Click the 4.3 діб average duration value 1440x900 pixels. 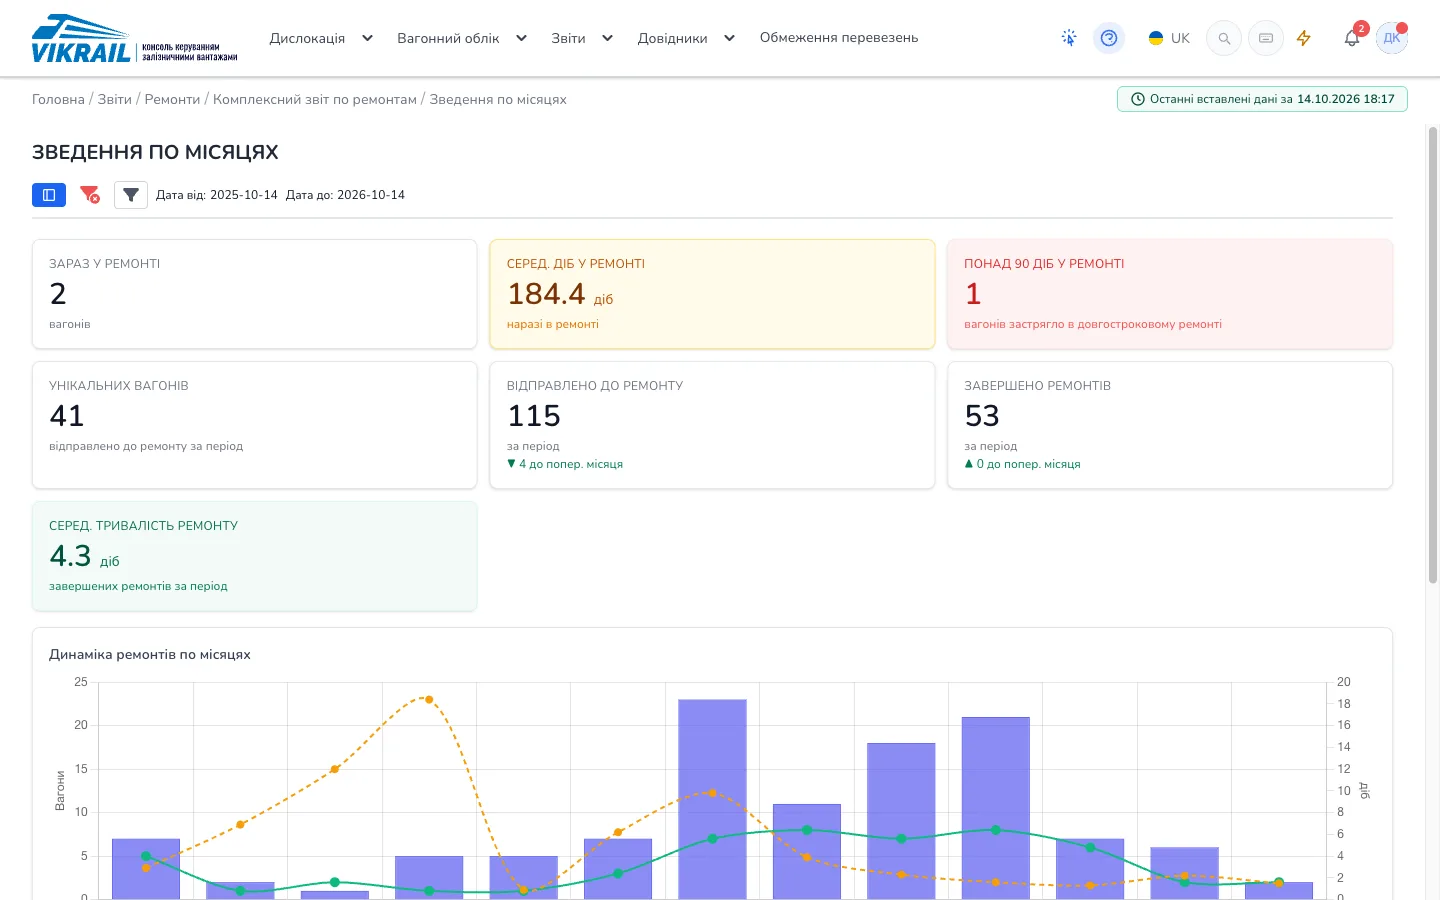pos(84,556)
